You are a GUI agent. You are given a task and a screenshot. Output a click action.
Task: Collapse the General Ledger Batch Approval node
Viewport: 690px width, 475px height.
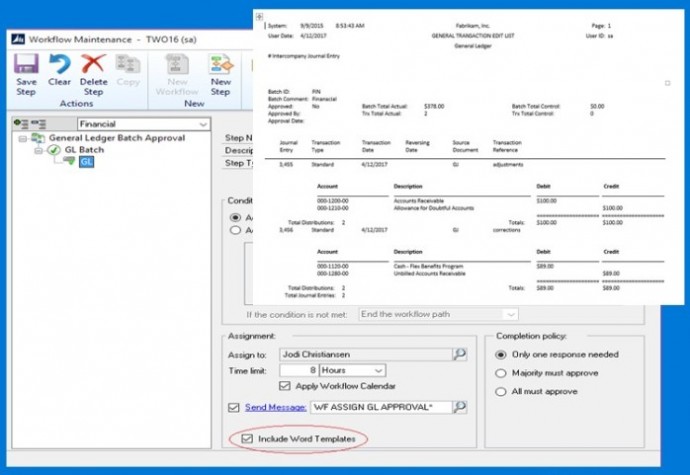coord(22,139)
